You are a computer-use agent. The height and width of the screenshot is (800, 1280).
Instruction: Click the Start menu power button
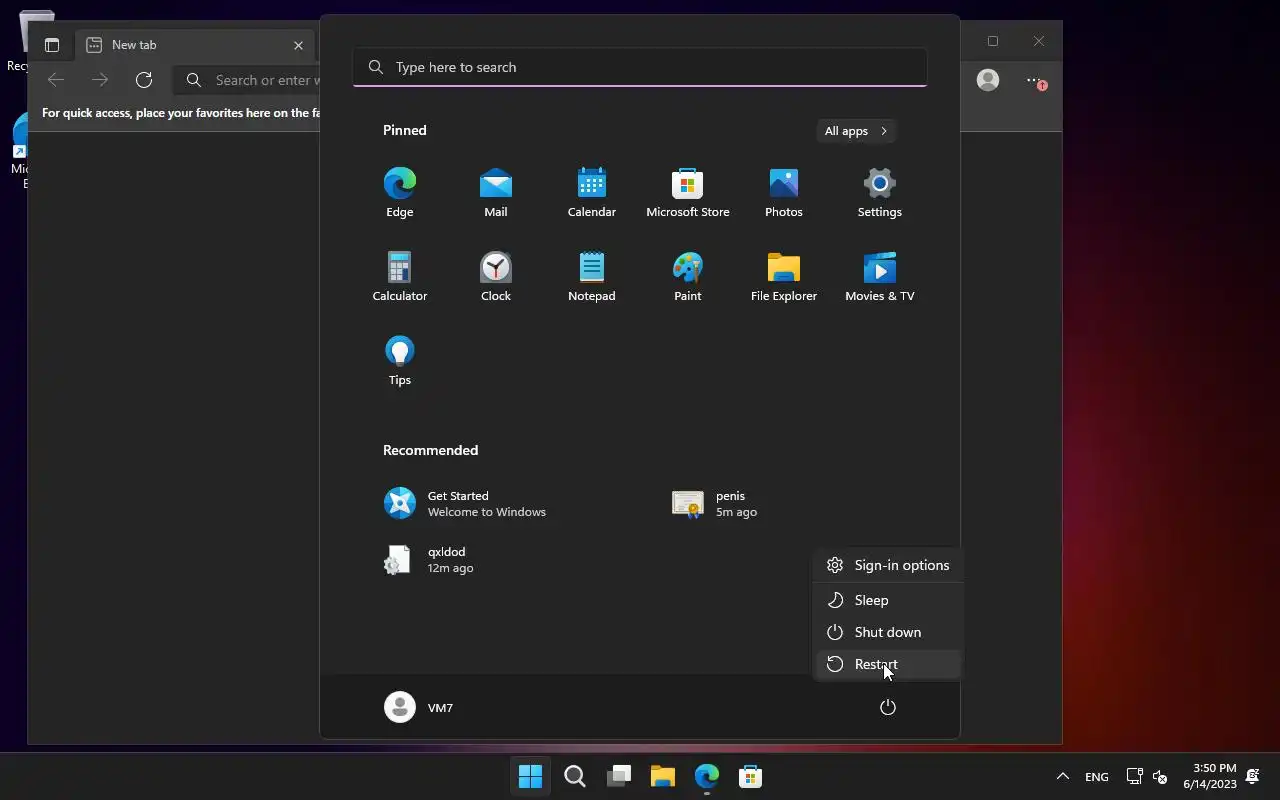tap(887, 707)
